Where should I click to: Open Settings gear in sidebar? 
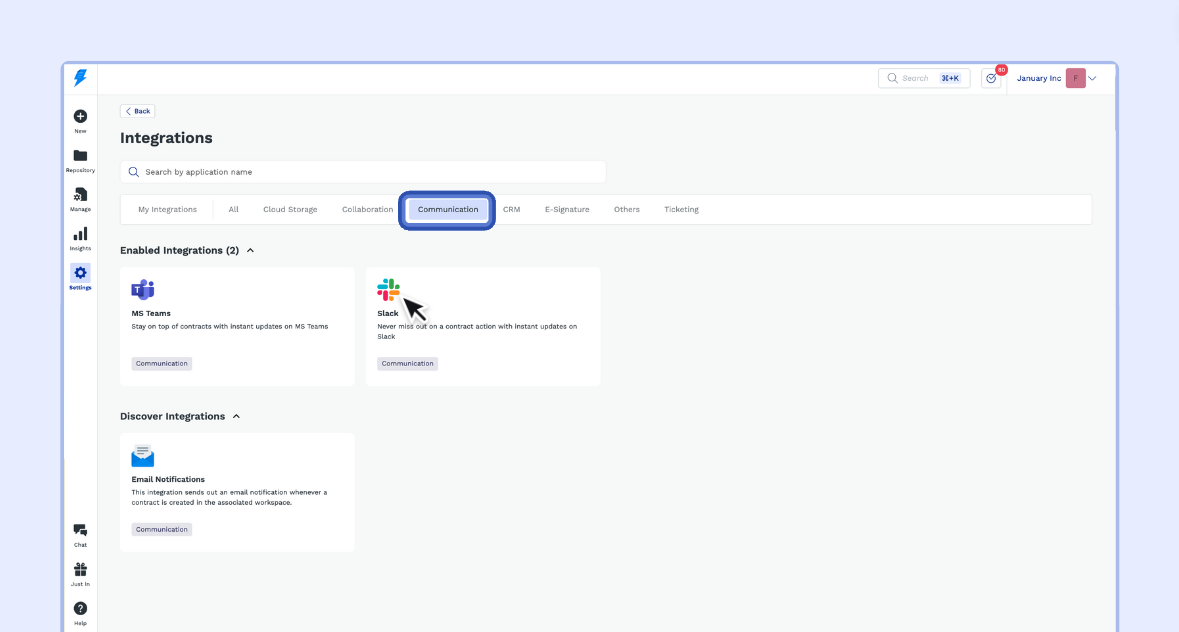[80, 277]
